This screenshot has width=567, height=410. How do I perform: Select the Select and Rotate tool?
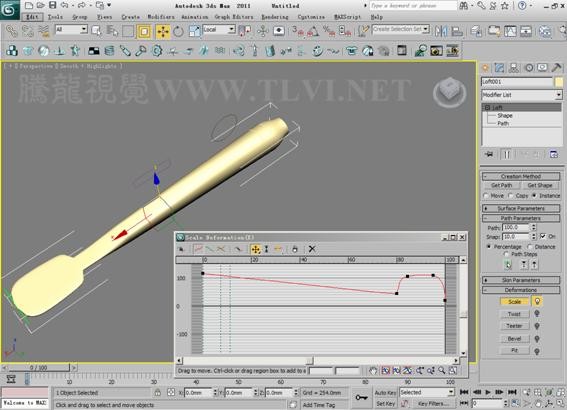[178, 32]
